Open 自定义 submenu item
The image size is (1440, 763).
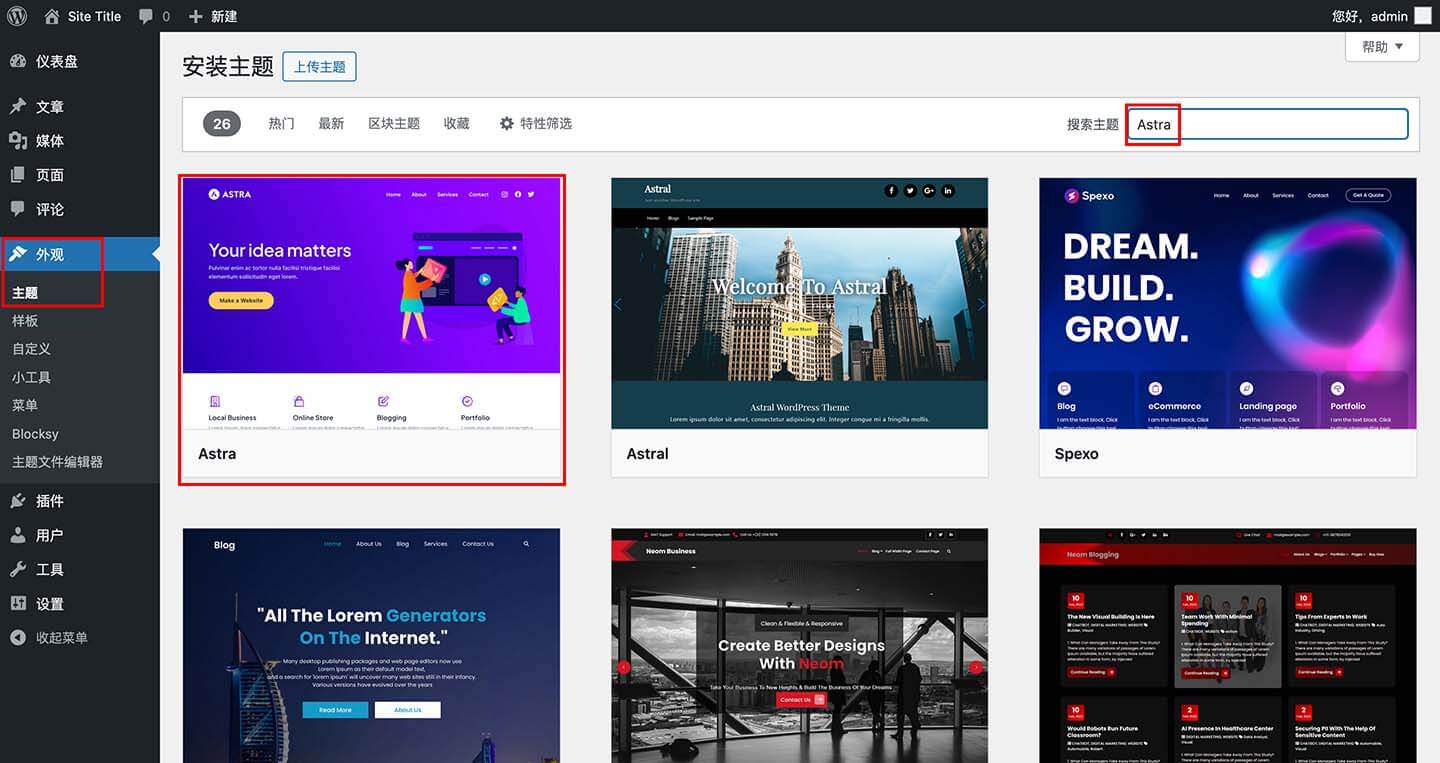point(31,349)
